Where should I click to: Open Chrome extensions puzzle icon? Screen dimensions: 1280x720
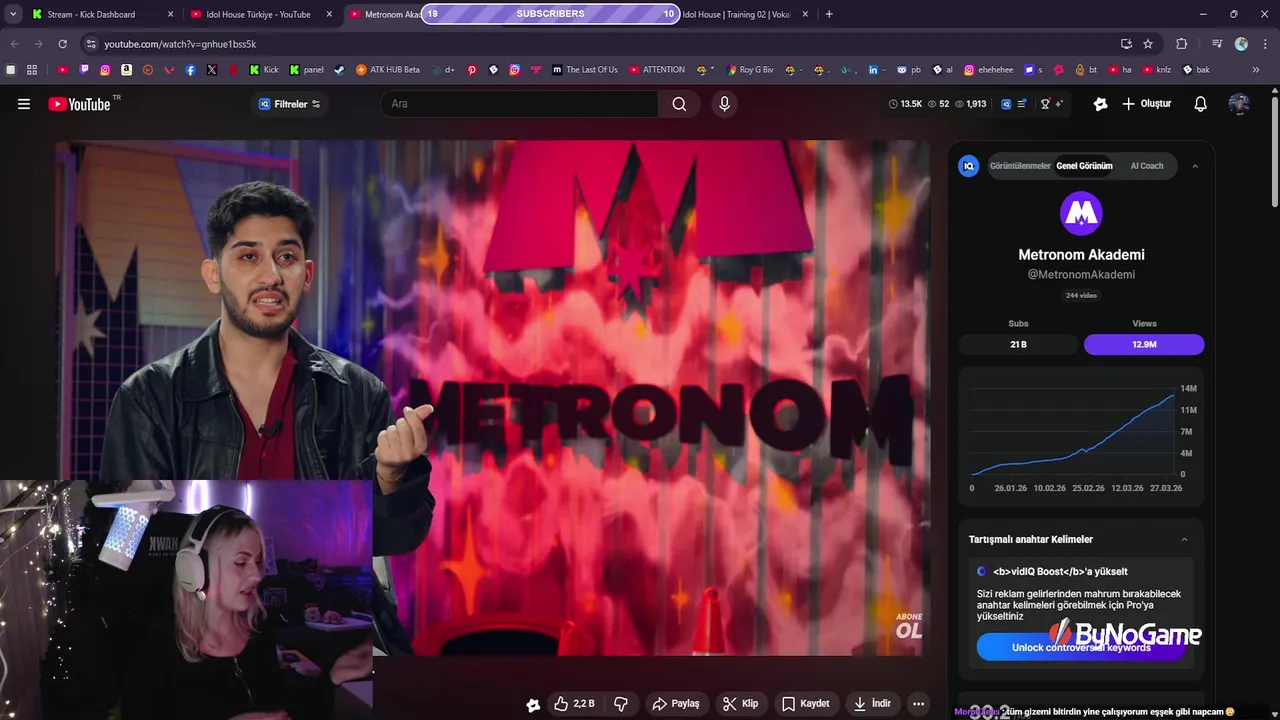click(x=1181, y=44)
